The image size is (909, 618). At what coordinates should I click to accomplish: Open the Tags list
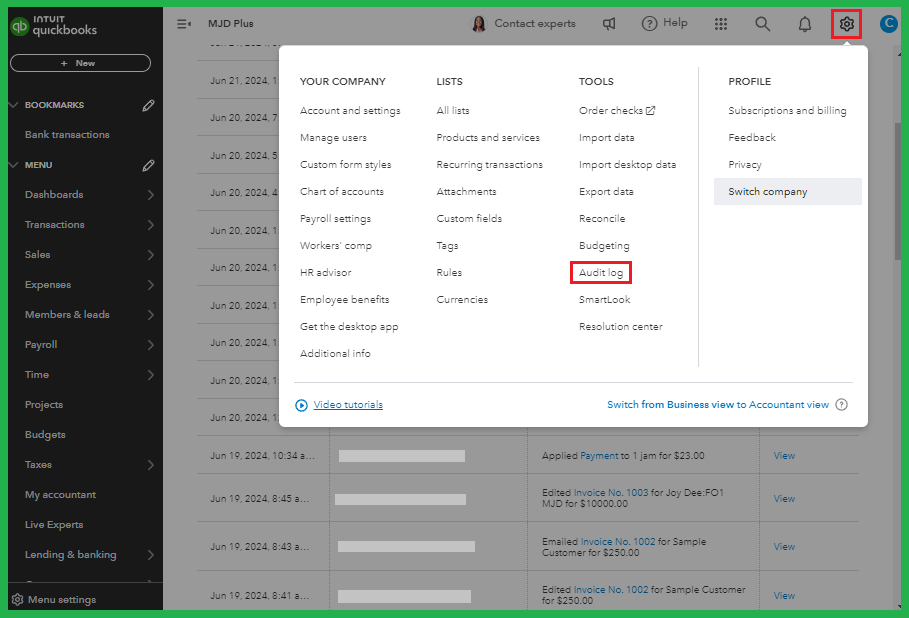pyautogui.click(x=447, y=246)
